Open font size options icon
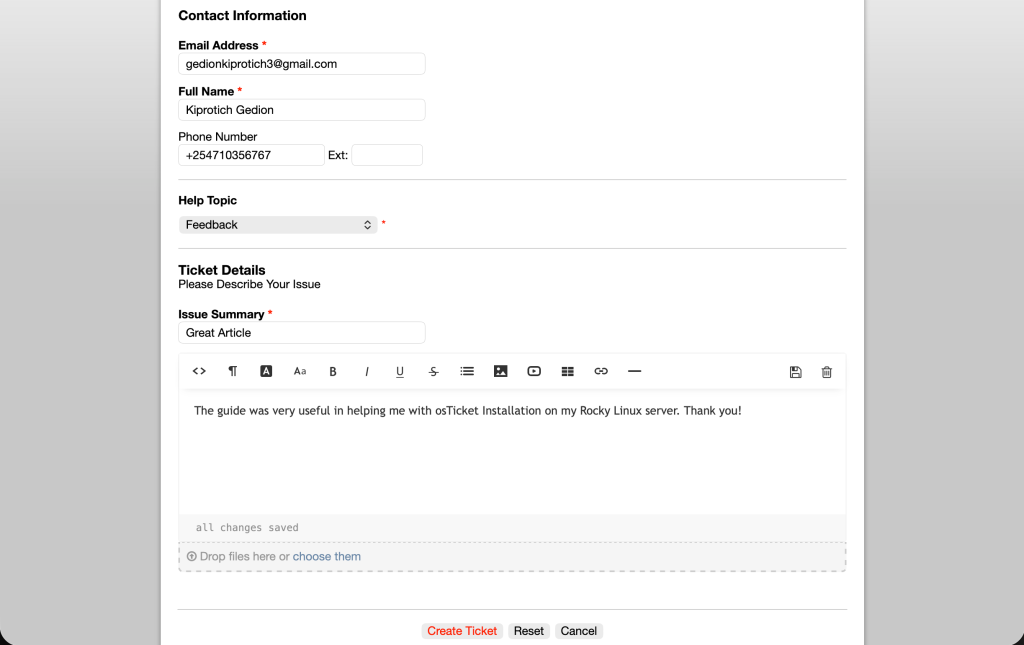The image size is (1024, 645). 300,371
